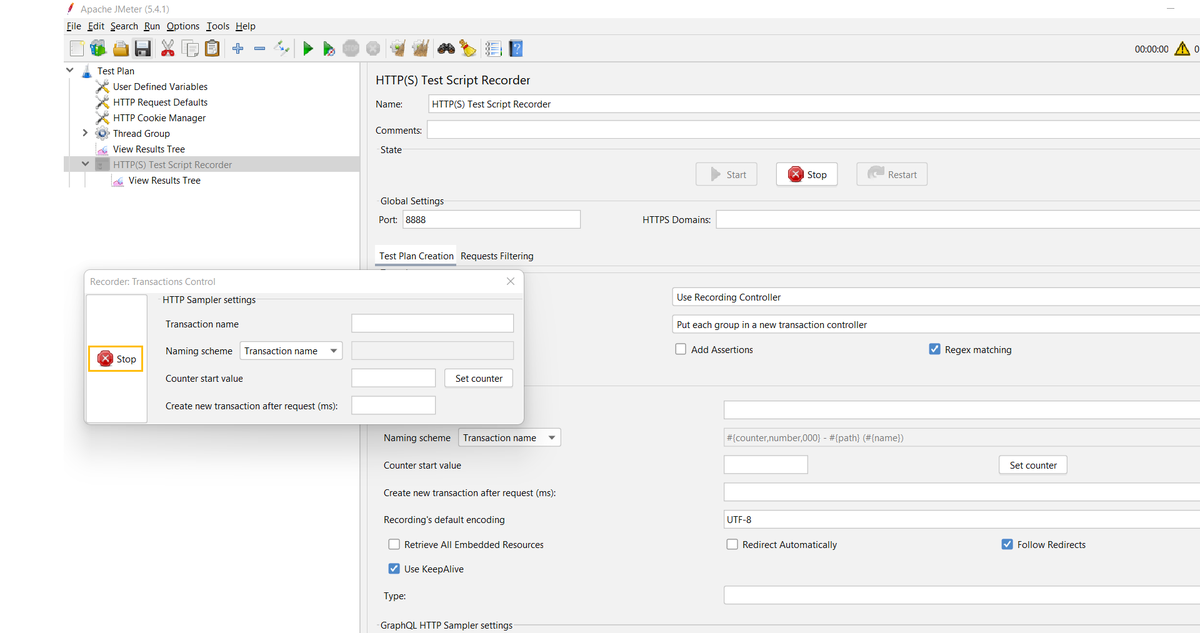Open the Tools menu
This screenshot has height=633, width=1200.
(x=218, y=26)
